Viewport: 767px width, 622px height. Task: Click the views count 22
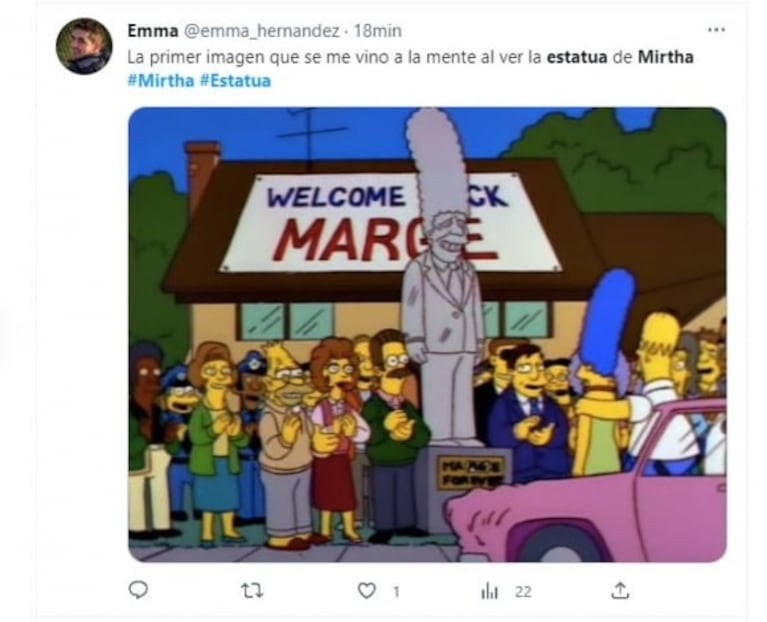coord(523,592)
